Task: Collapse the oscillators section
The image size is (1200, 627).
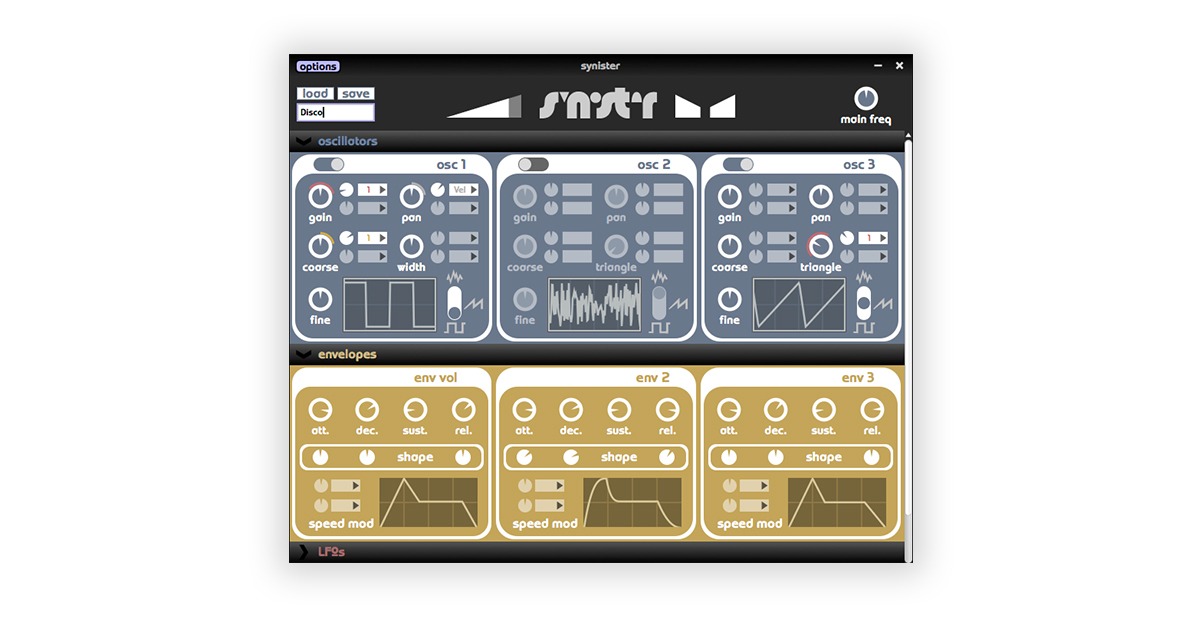Action: point(303,141)
